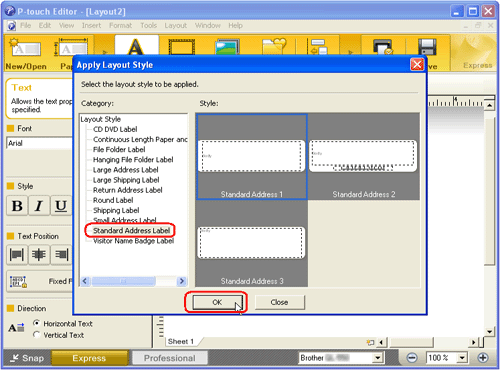Select CD DVD Label category

coord(115,129)
